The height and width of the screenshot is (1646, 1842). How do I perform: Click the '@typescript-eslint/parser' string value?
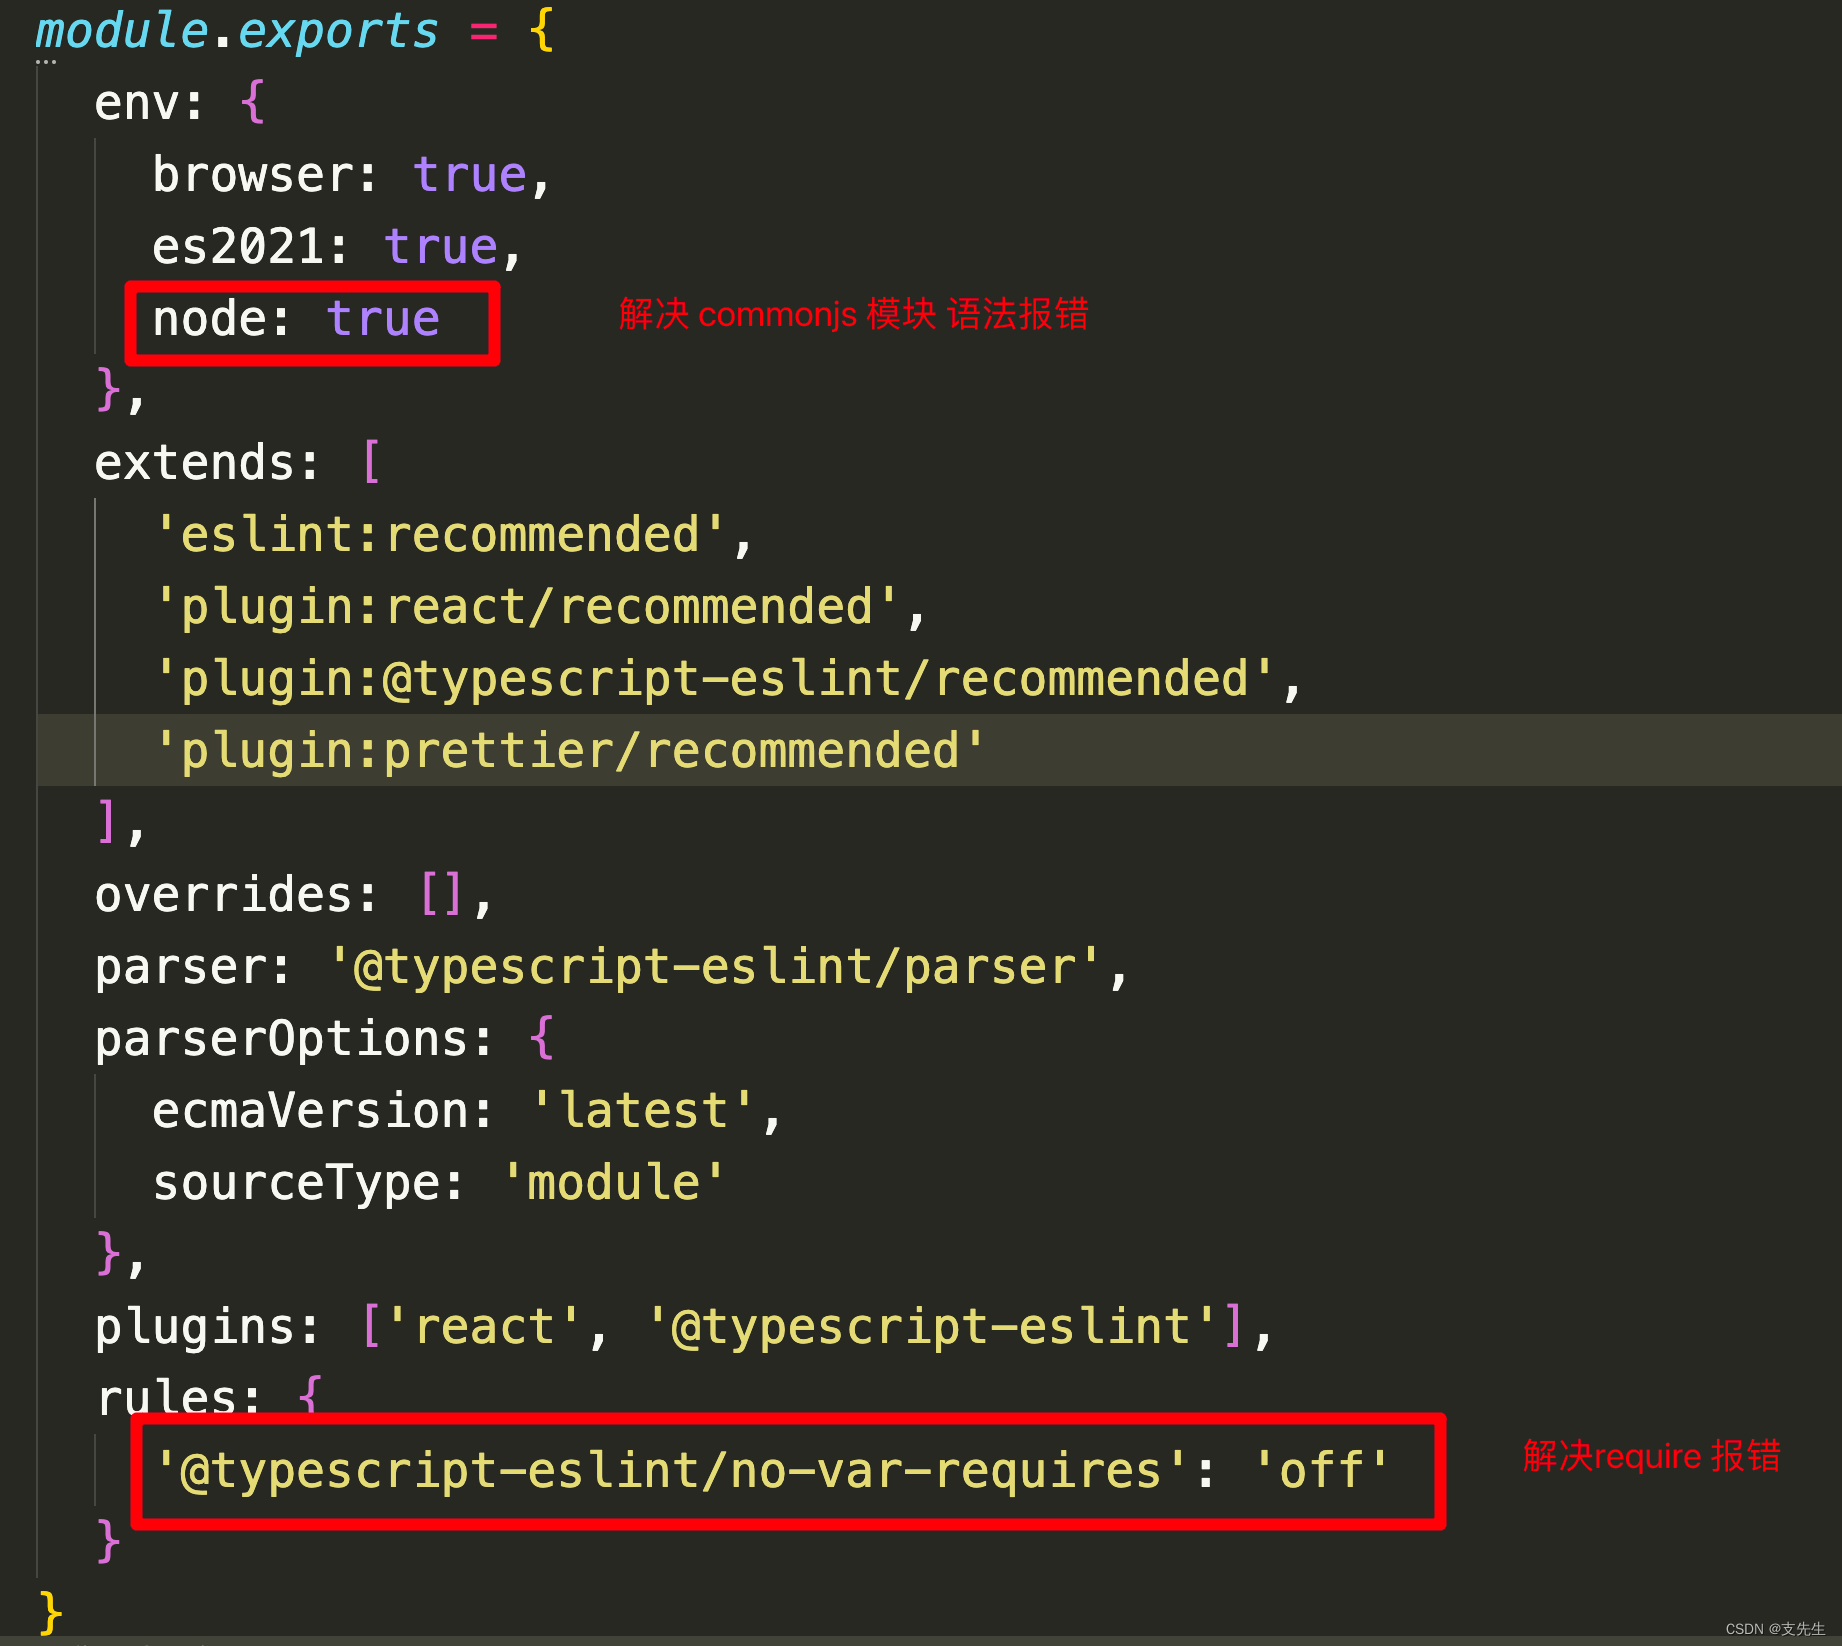point(715,967)
